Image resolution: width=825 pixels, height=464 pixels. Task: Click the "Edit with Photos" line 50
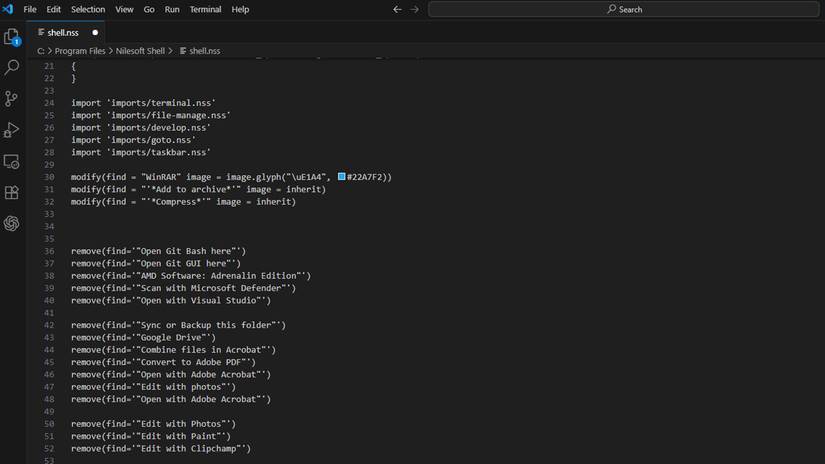(153, 424)
